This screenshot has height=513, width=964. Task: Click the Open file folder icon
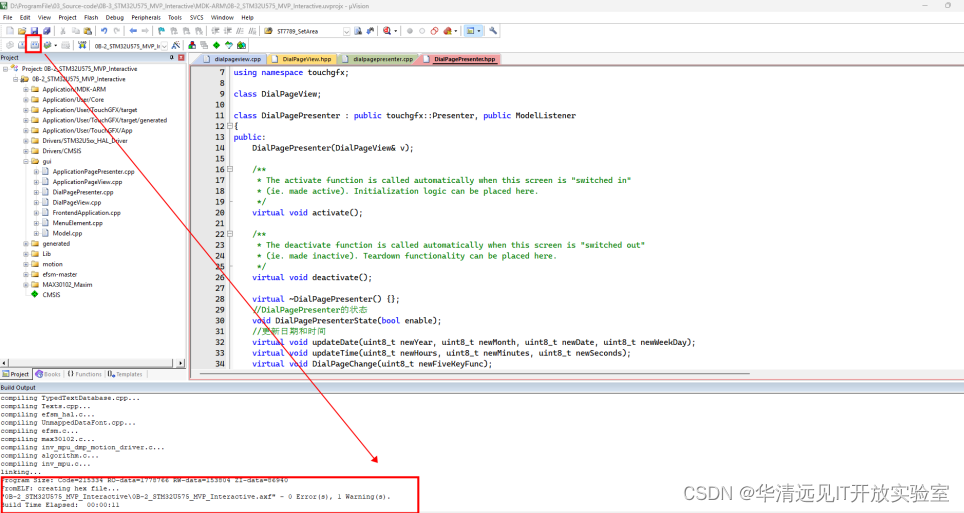point(22,31)
